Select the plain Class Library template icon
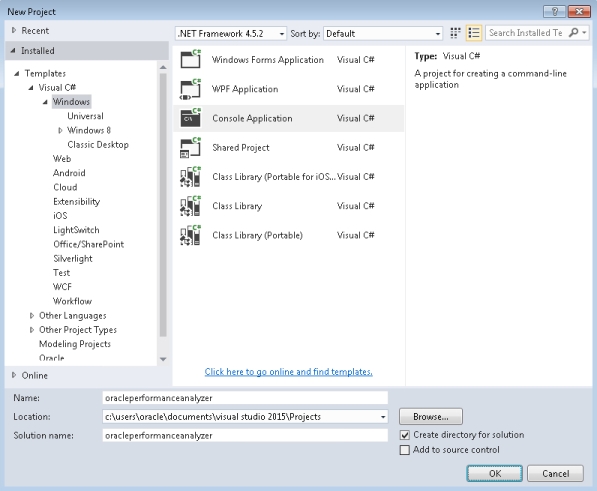Viewport: 597px width, 491px height. [190, 206]
